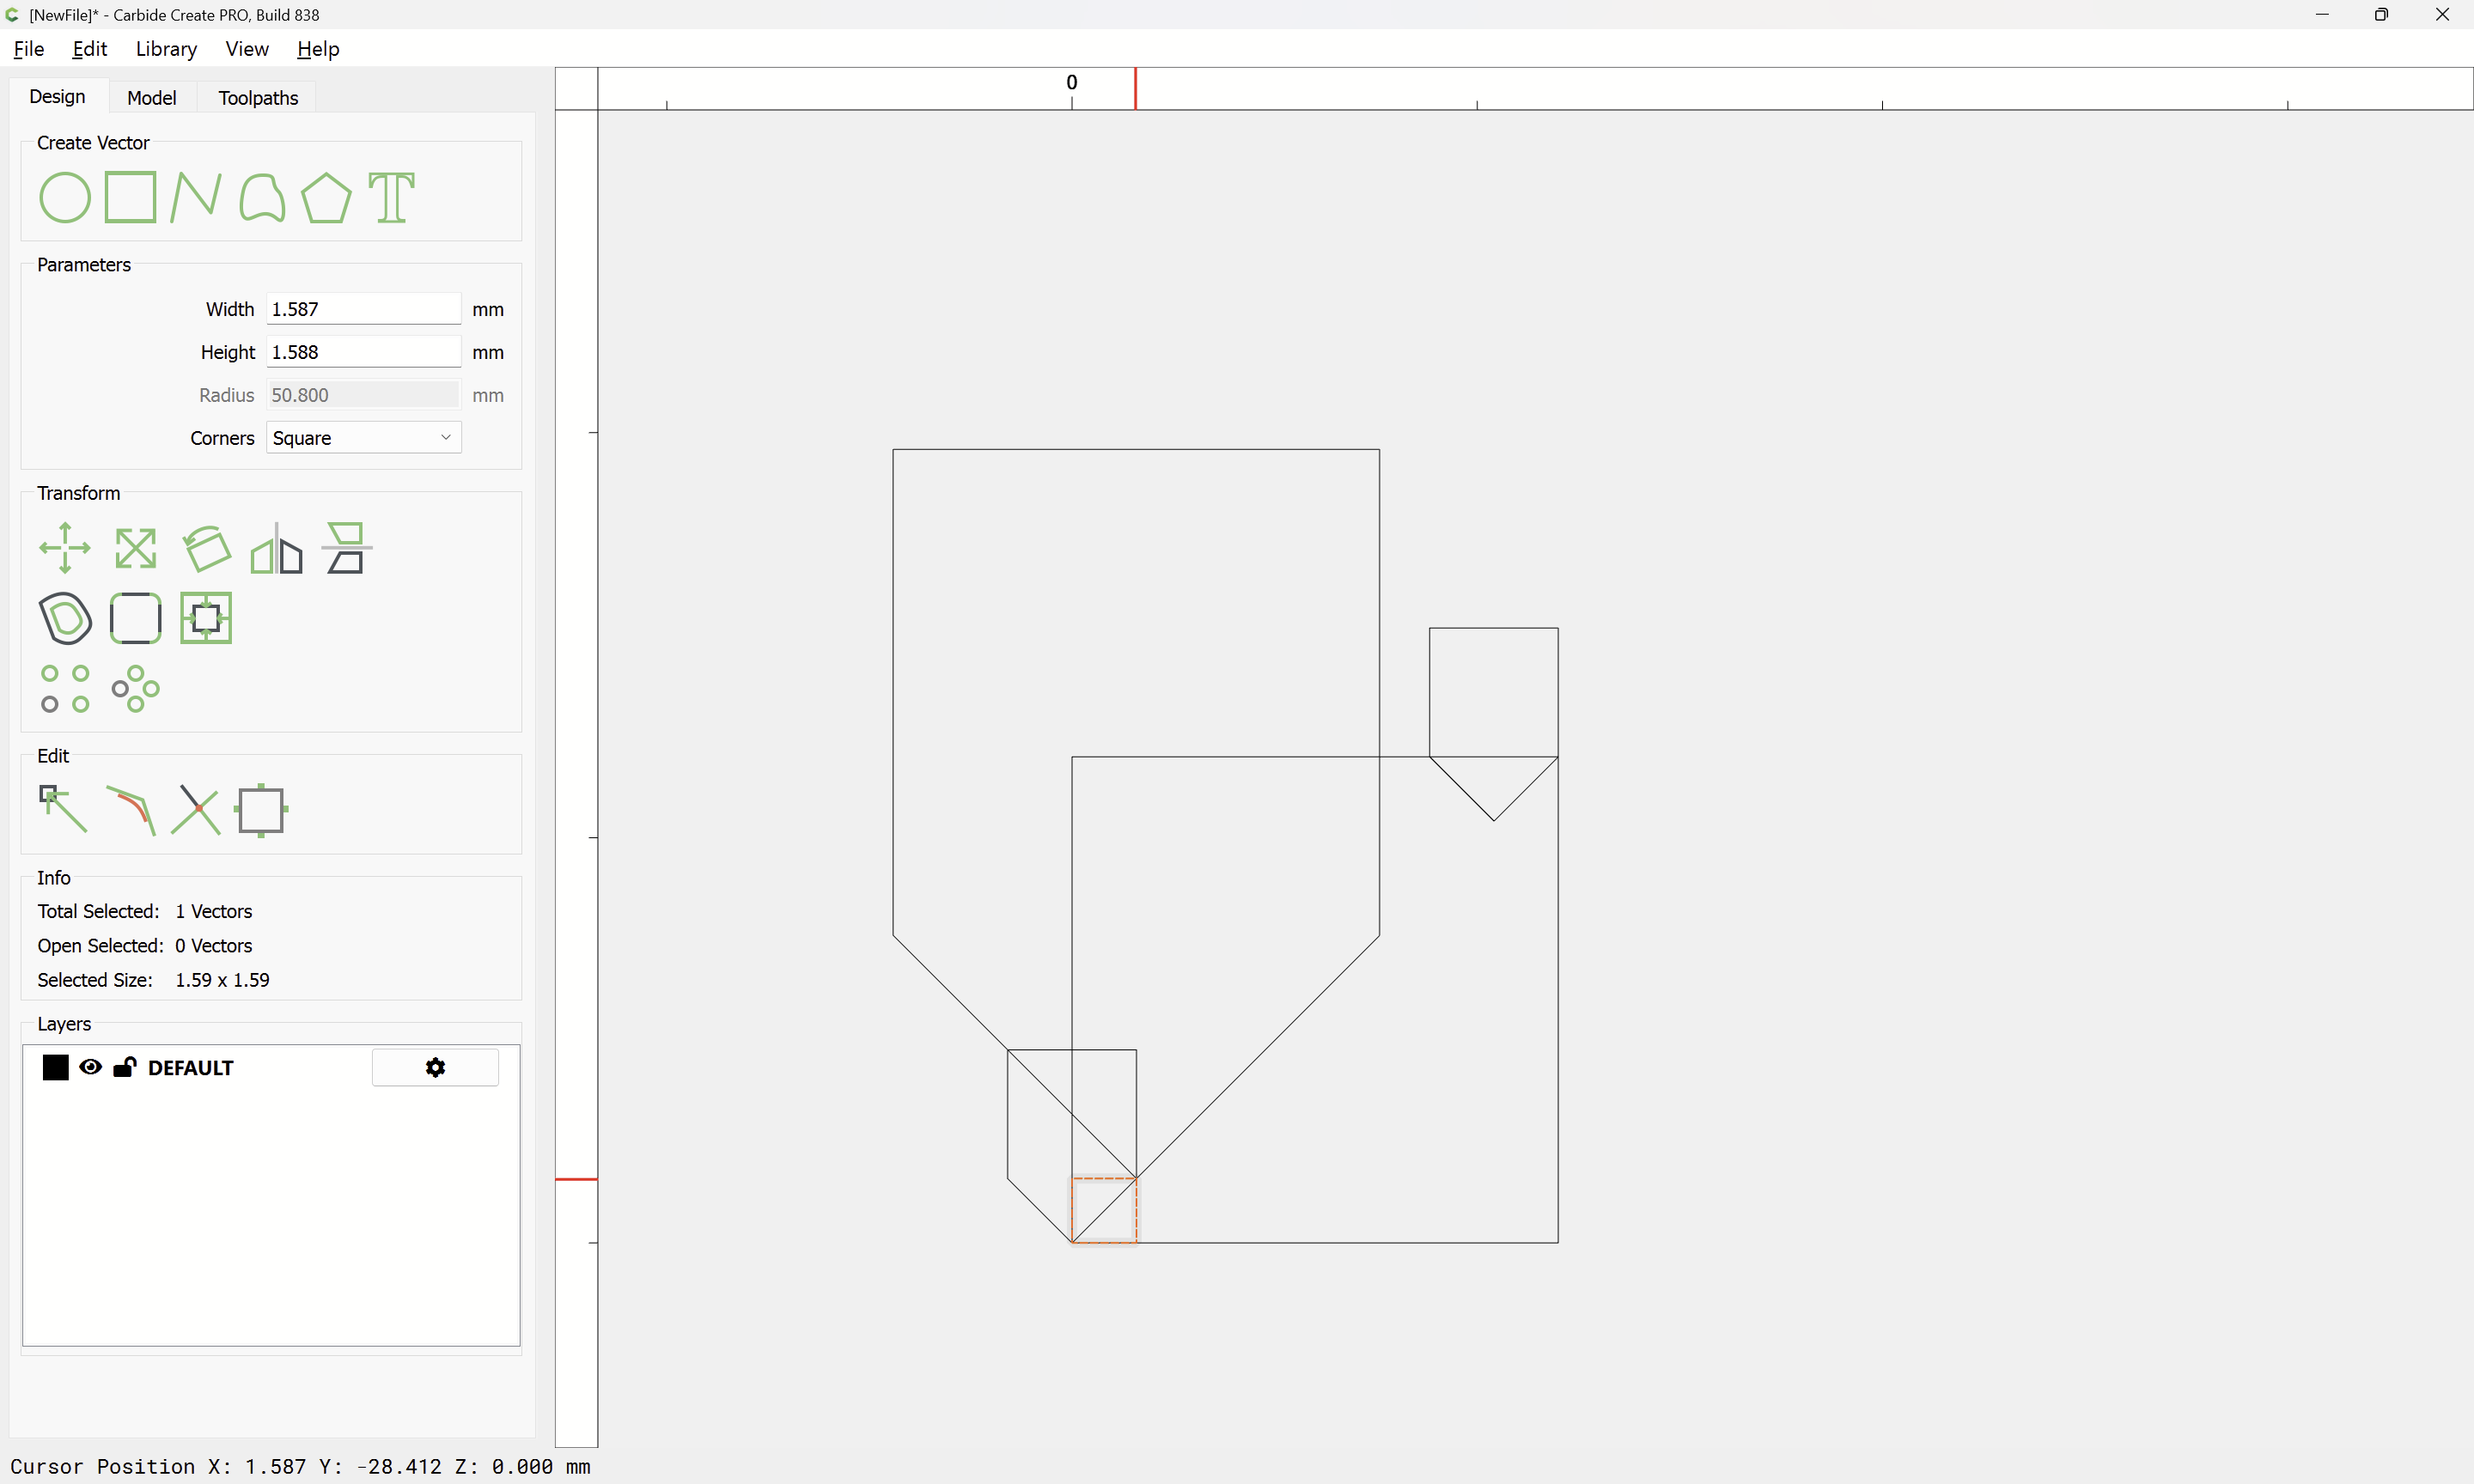
Task: Select the Polyline tool
Action: tap(195, 197)
